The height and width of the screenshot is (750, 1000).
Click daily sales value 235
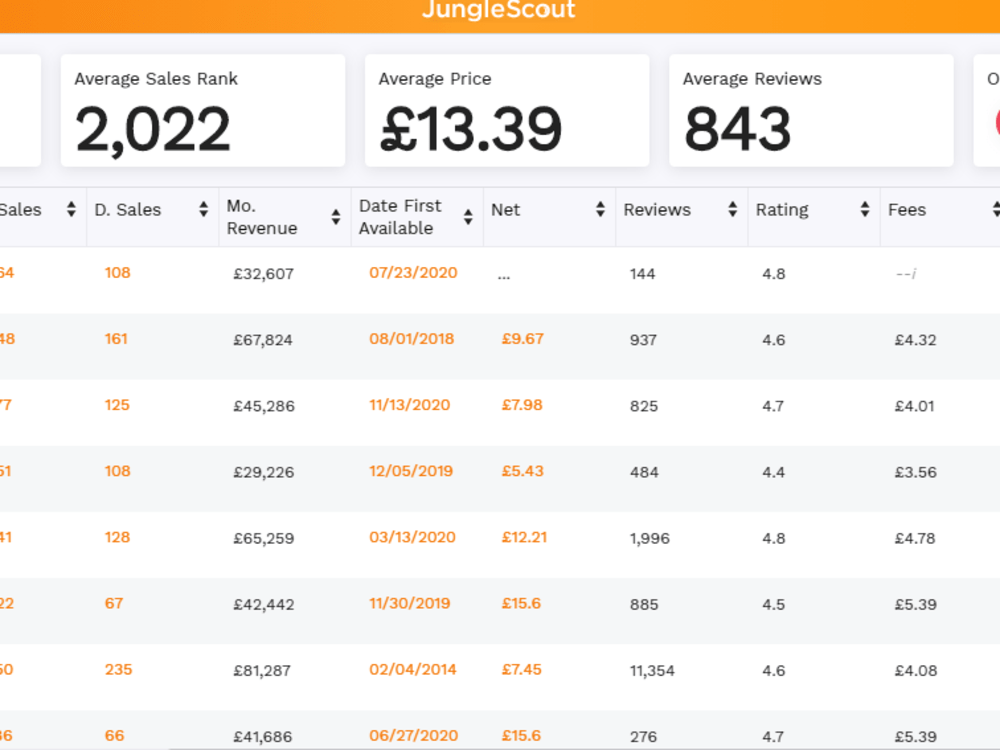coord(119,669)
